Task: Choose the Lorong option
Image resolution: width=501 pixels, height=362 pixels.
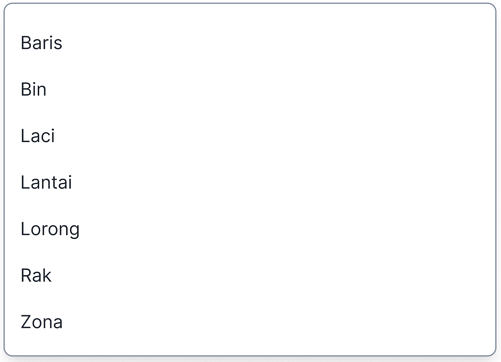Action: (x=250, y=229)
